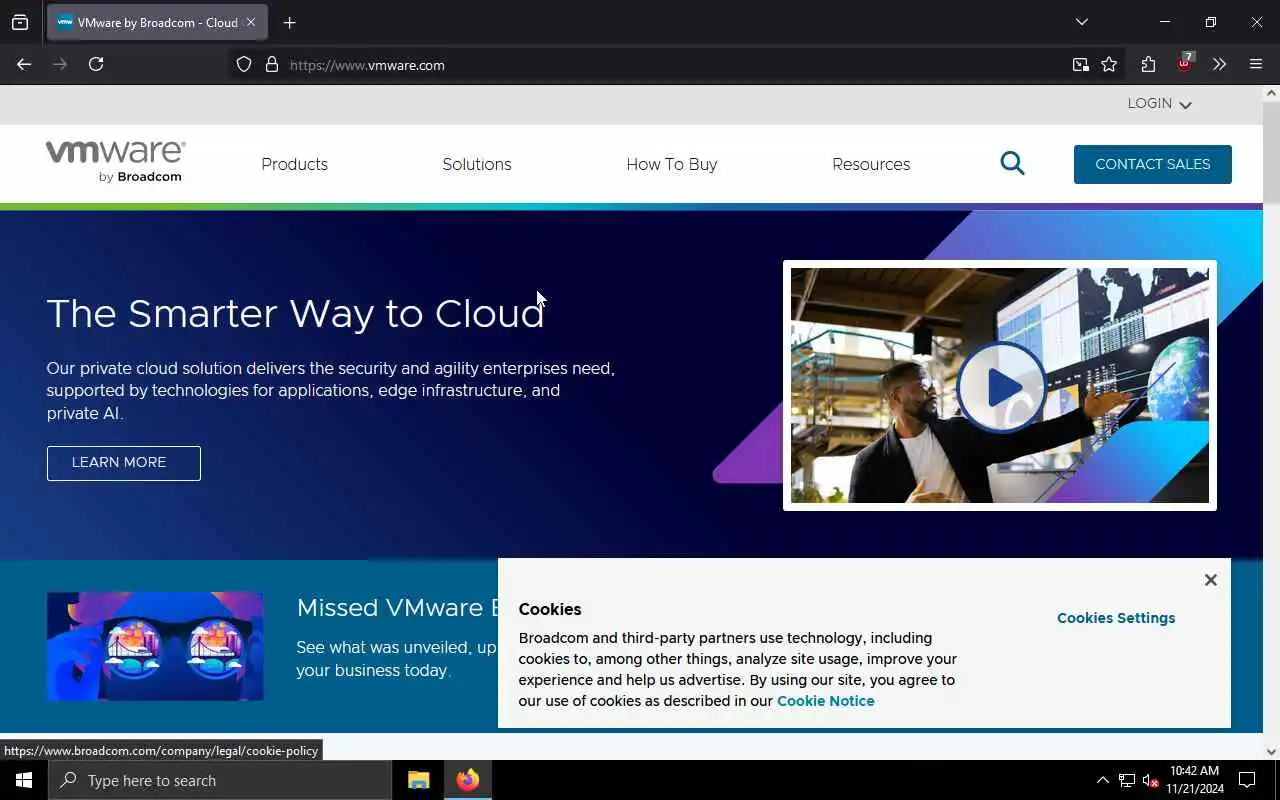Click the 'Cookies' banner title
The height and width of the screenshot is (800, 1280).
point(550,609)
